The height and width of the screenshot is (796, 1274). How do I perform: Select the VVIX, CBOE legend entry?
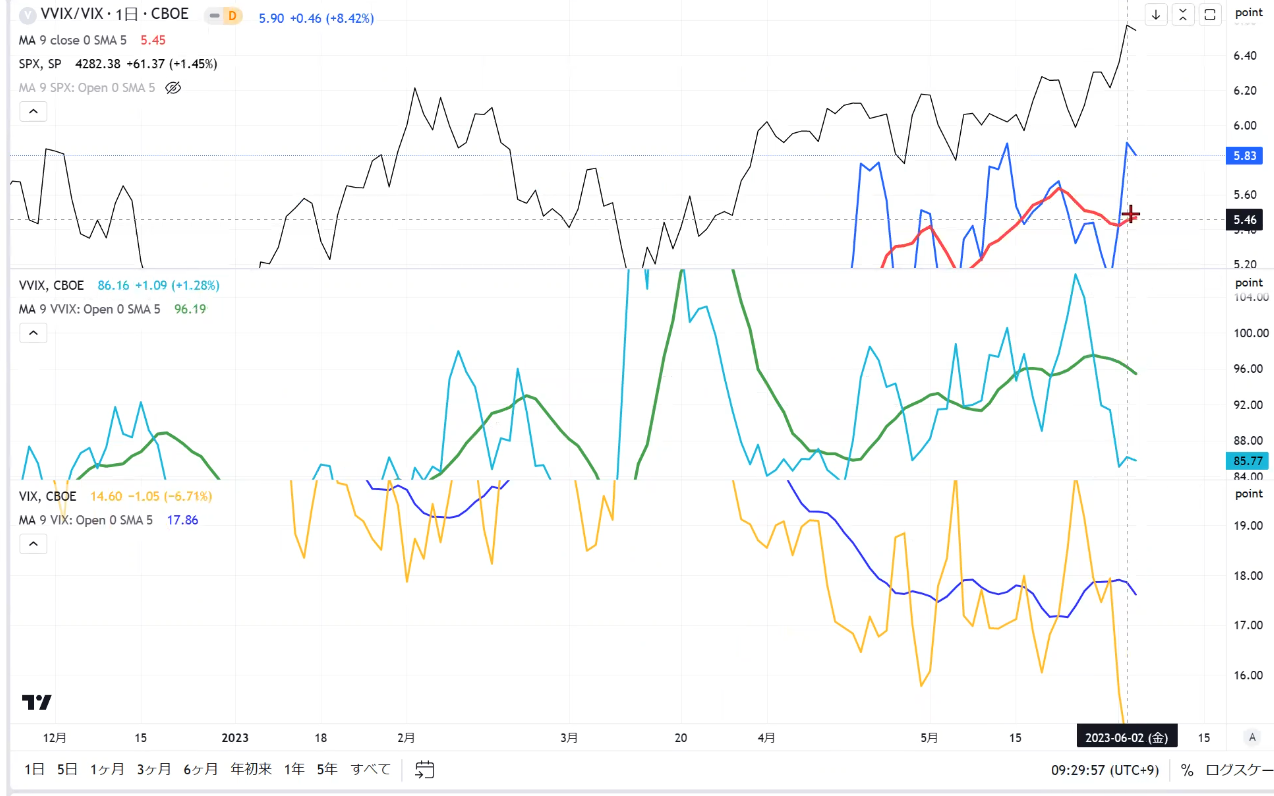coord(52,285)
